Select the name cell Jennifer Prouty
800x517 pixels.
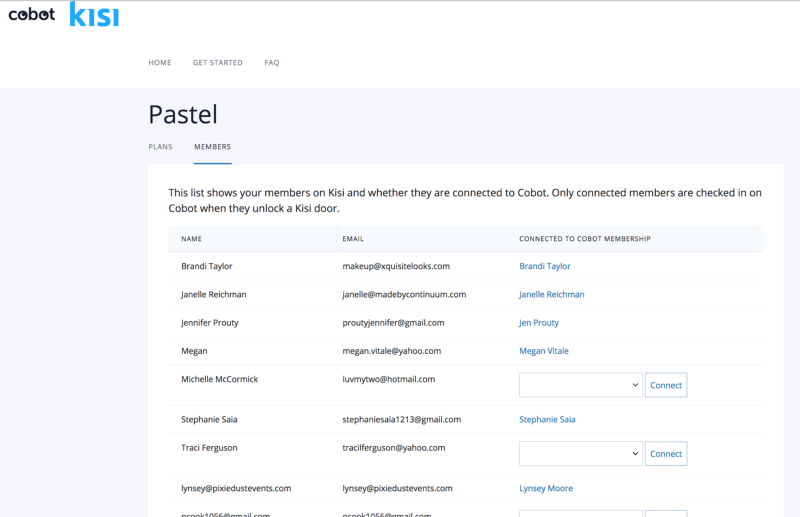pyautogui.click(x=210, y=323)
